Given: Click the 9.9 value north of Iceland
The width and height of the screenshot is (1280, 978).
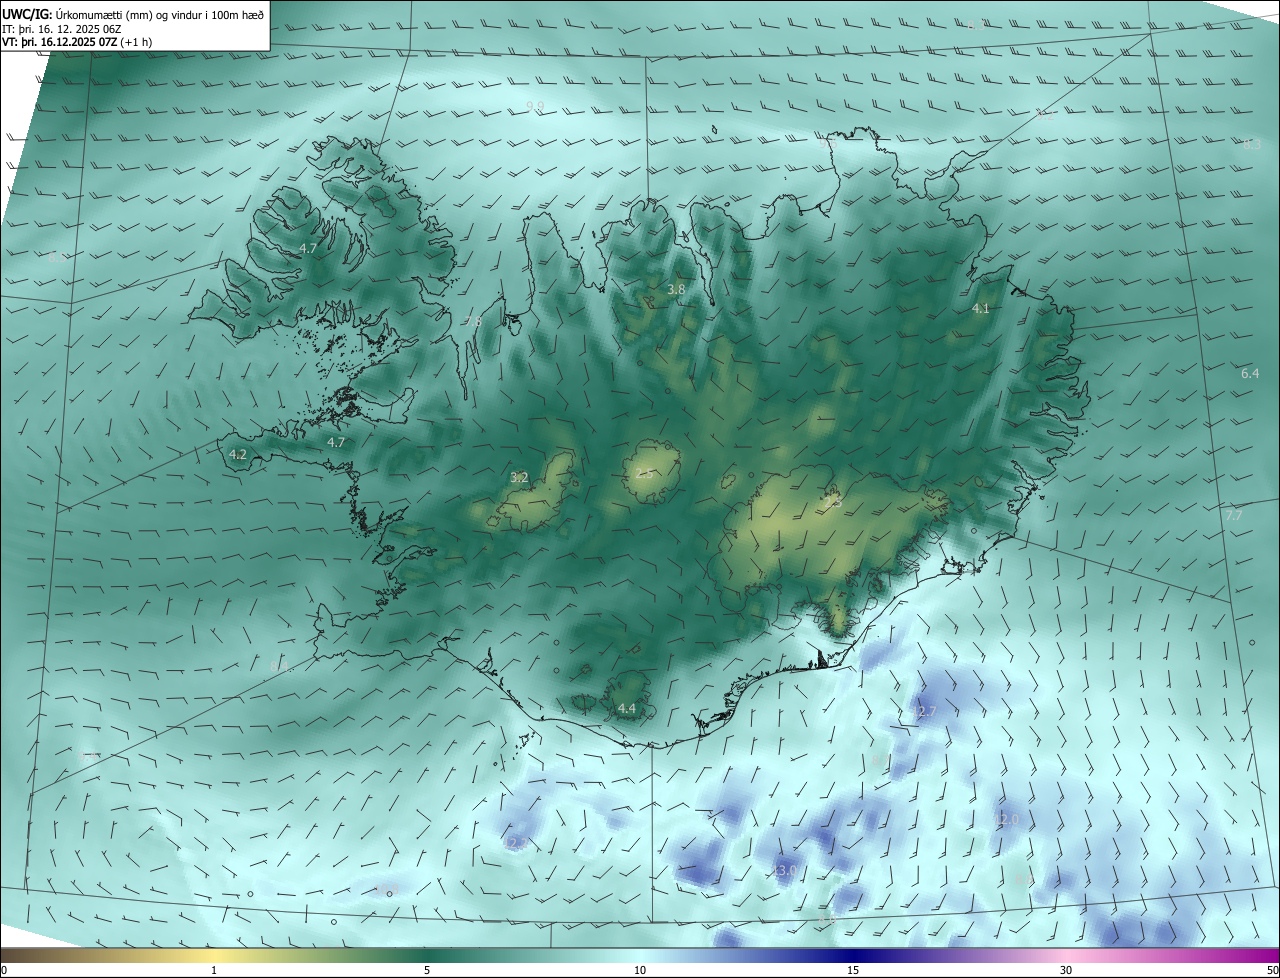Looking at the screenshot, I should pyautogui.click(x=535, y=105).
